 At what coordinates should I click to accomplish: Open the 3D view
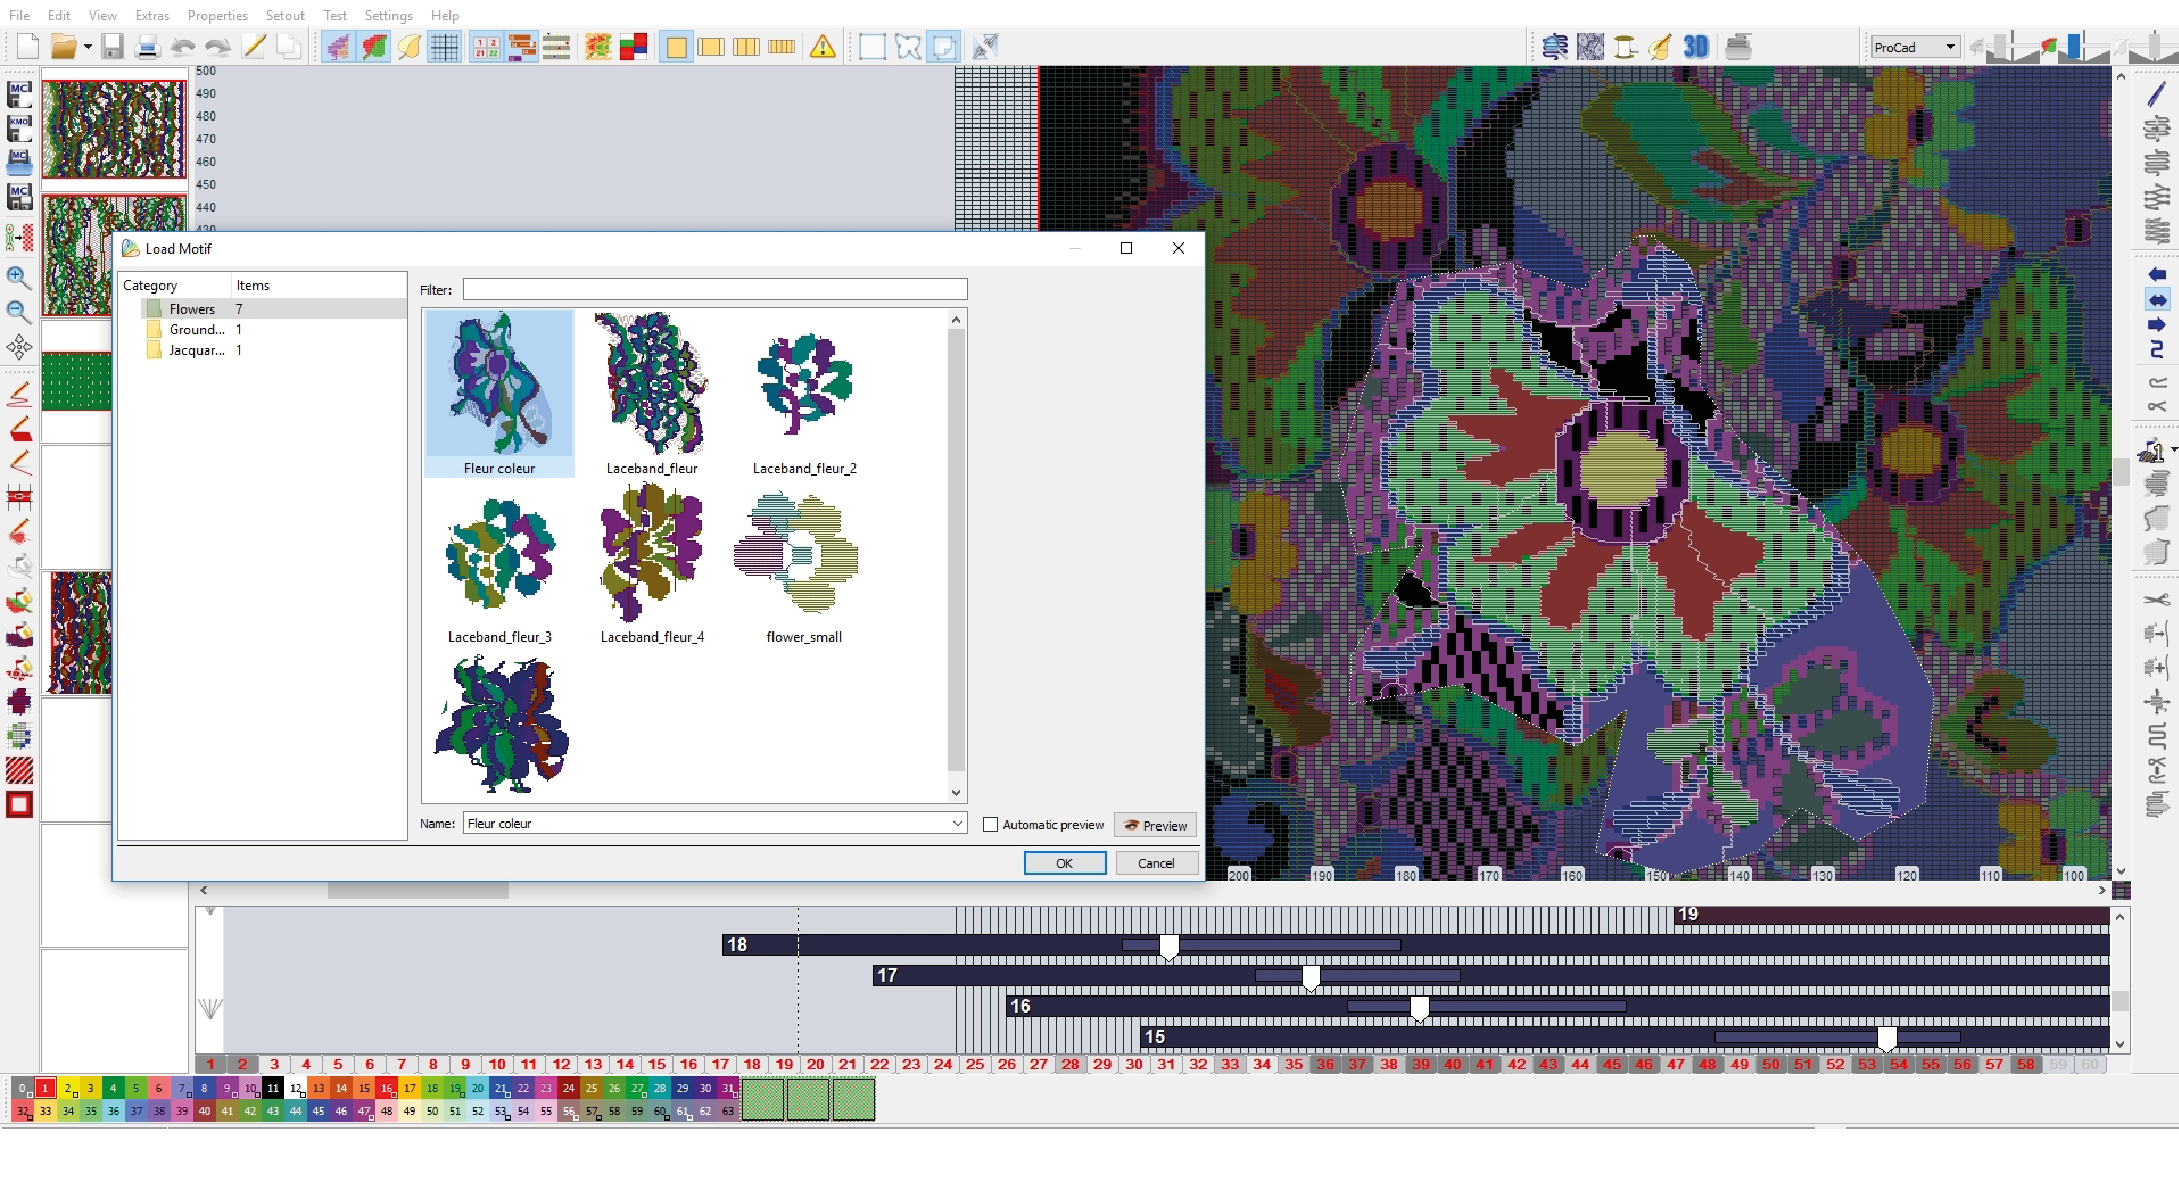(x=1696, y=46)
